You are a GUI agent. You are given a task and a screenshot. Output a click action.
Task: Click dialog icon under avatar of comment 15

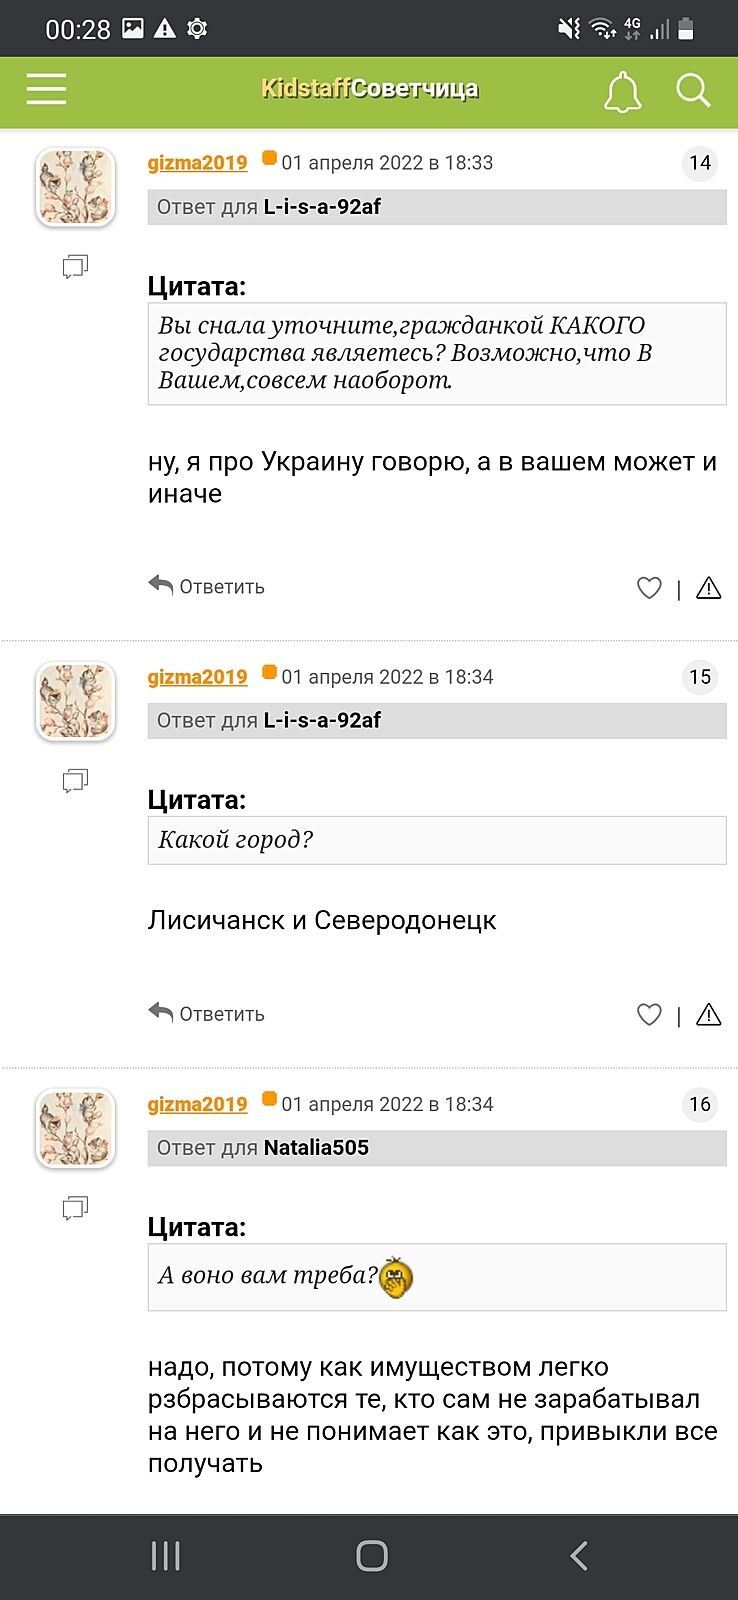[x=75, y=780]
